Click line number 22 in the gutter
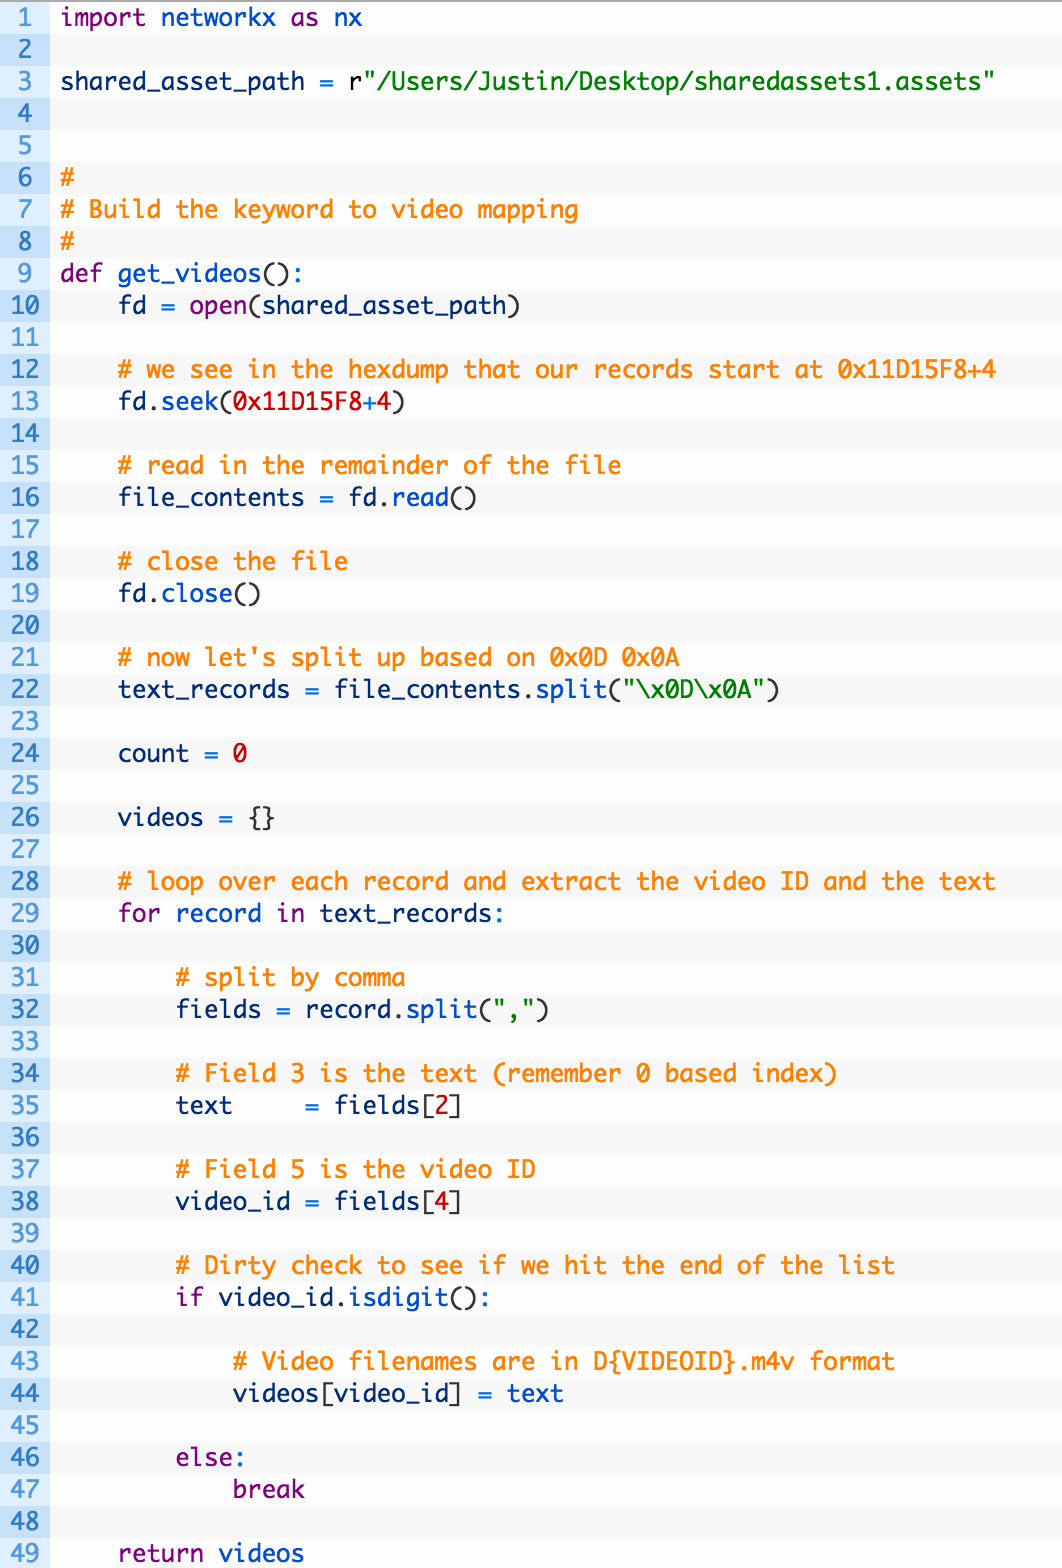The image size is (1062, 1568). click(24, 690)
